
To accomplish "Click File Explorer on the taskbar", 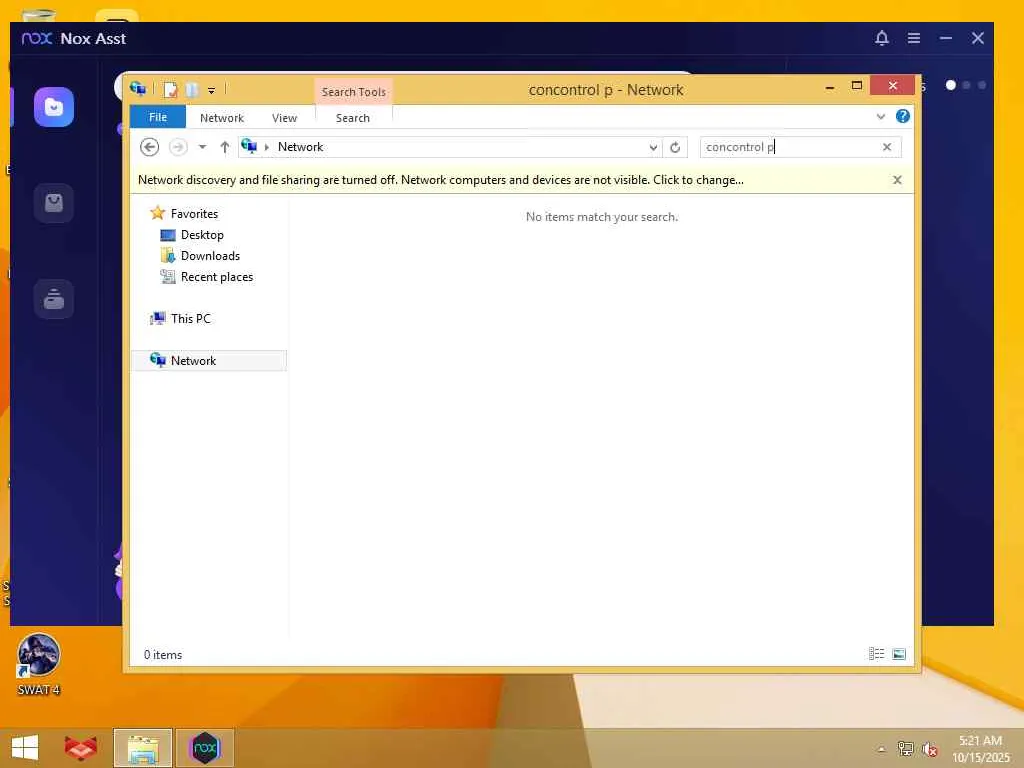I will 142,748.
